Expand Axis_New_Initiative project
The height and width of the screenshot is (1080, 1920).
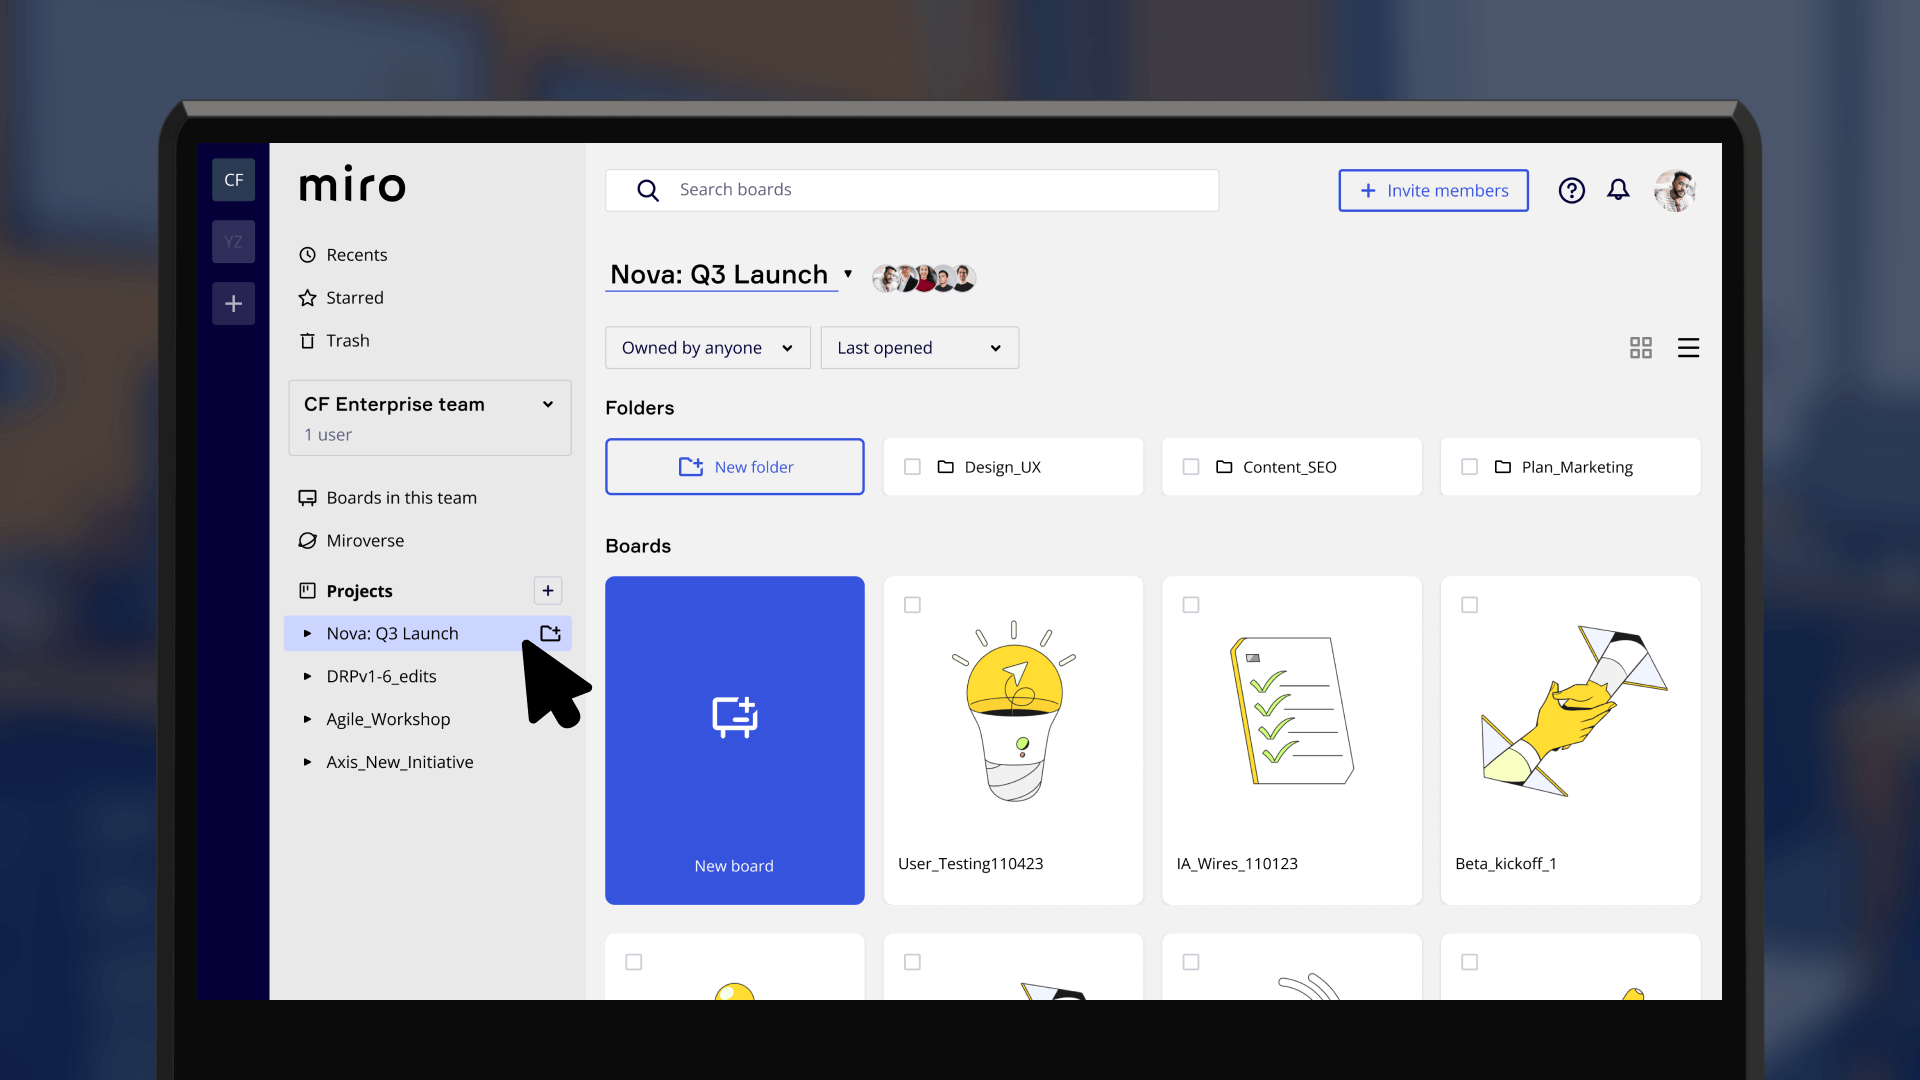pyautogui.click(x=307, y=762)
